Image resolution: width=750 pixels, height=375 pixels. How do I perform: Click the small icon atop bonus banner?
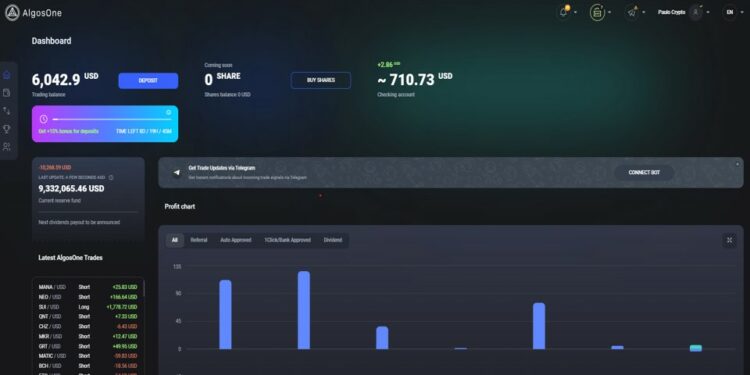pos(168,112)
